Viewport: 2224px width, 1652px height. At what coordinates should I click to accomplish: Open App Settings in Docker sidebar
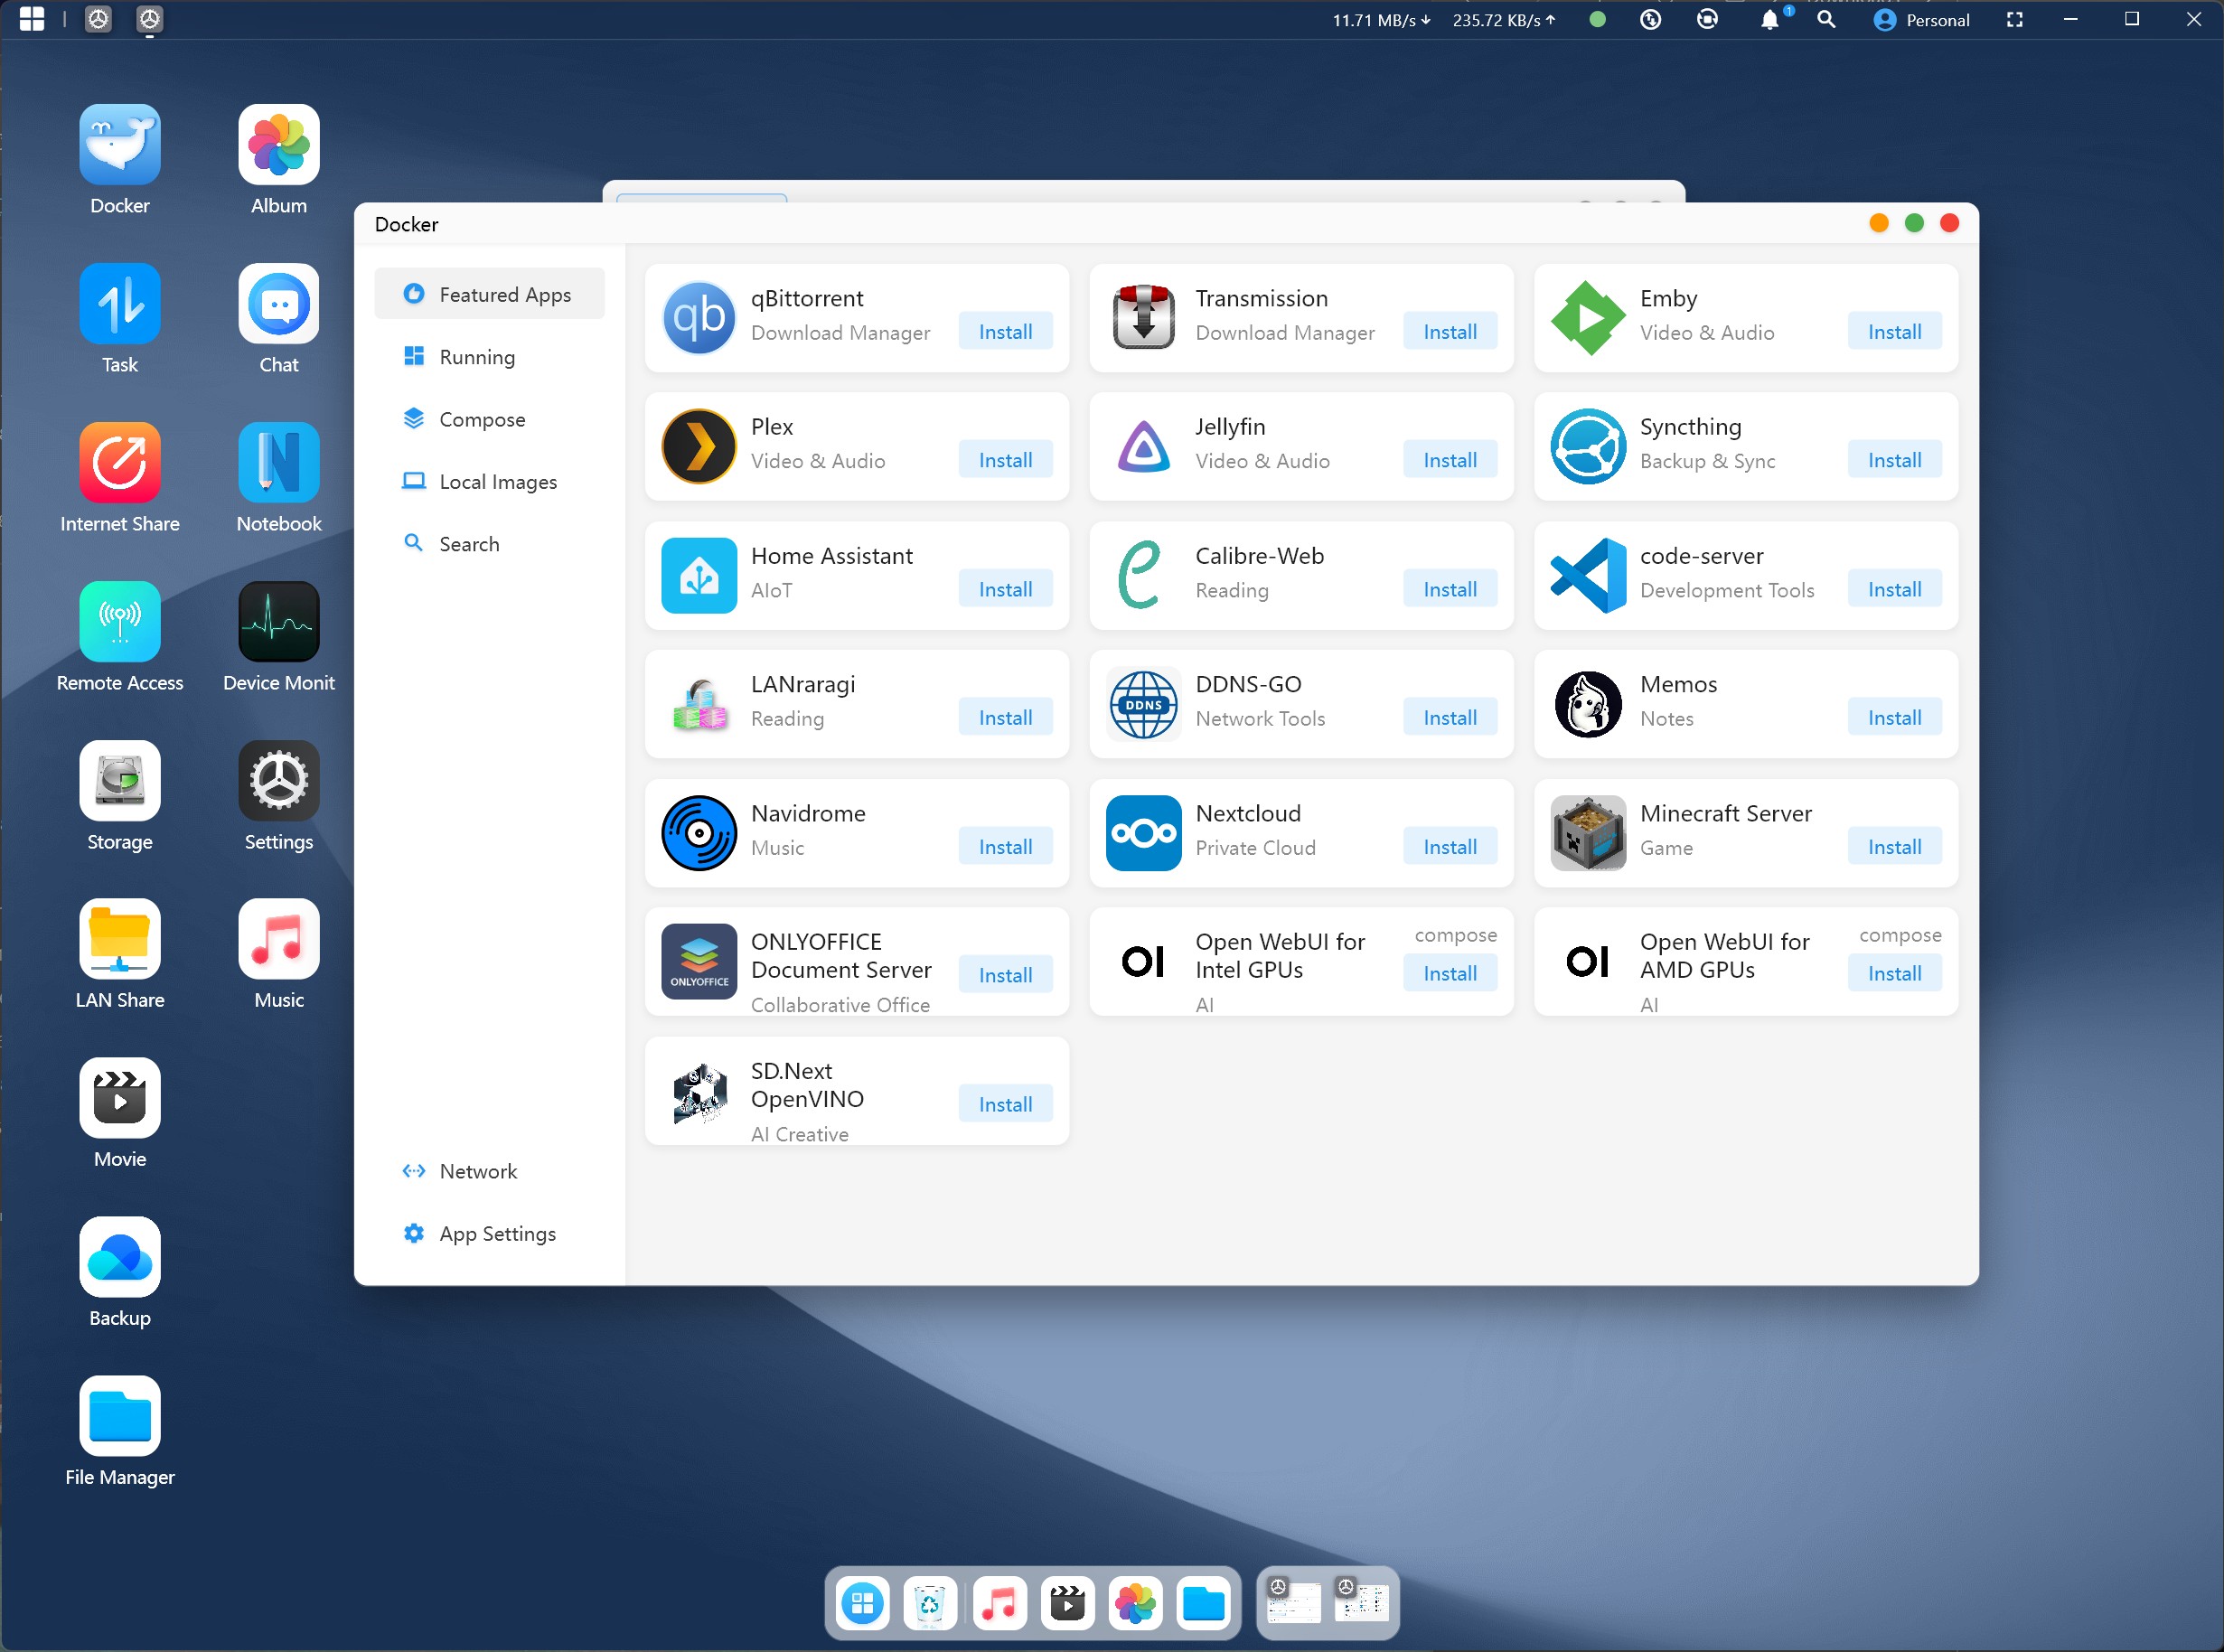(x=497, y=1233)
